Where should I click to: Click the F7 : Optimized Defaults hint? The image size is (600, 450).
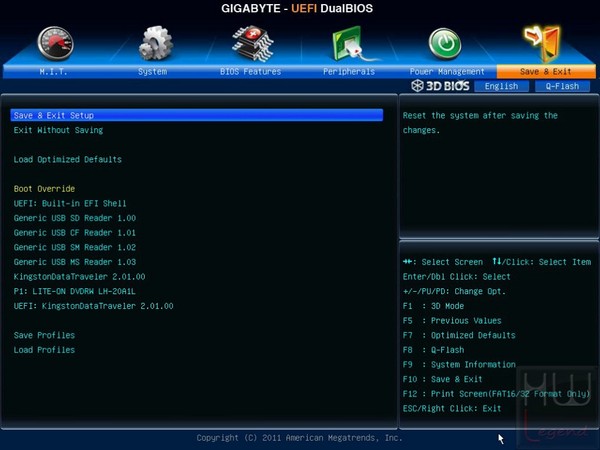[459, 335]
